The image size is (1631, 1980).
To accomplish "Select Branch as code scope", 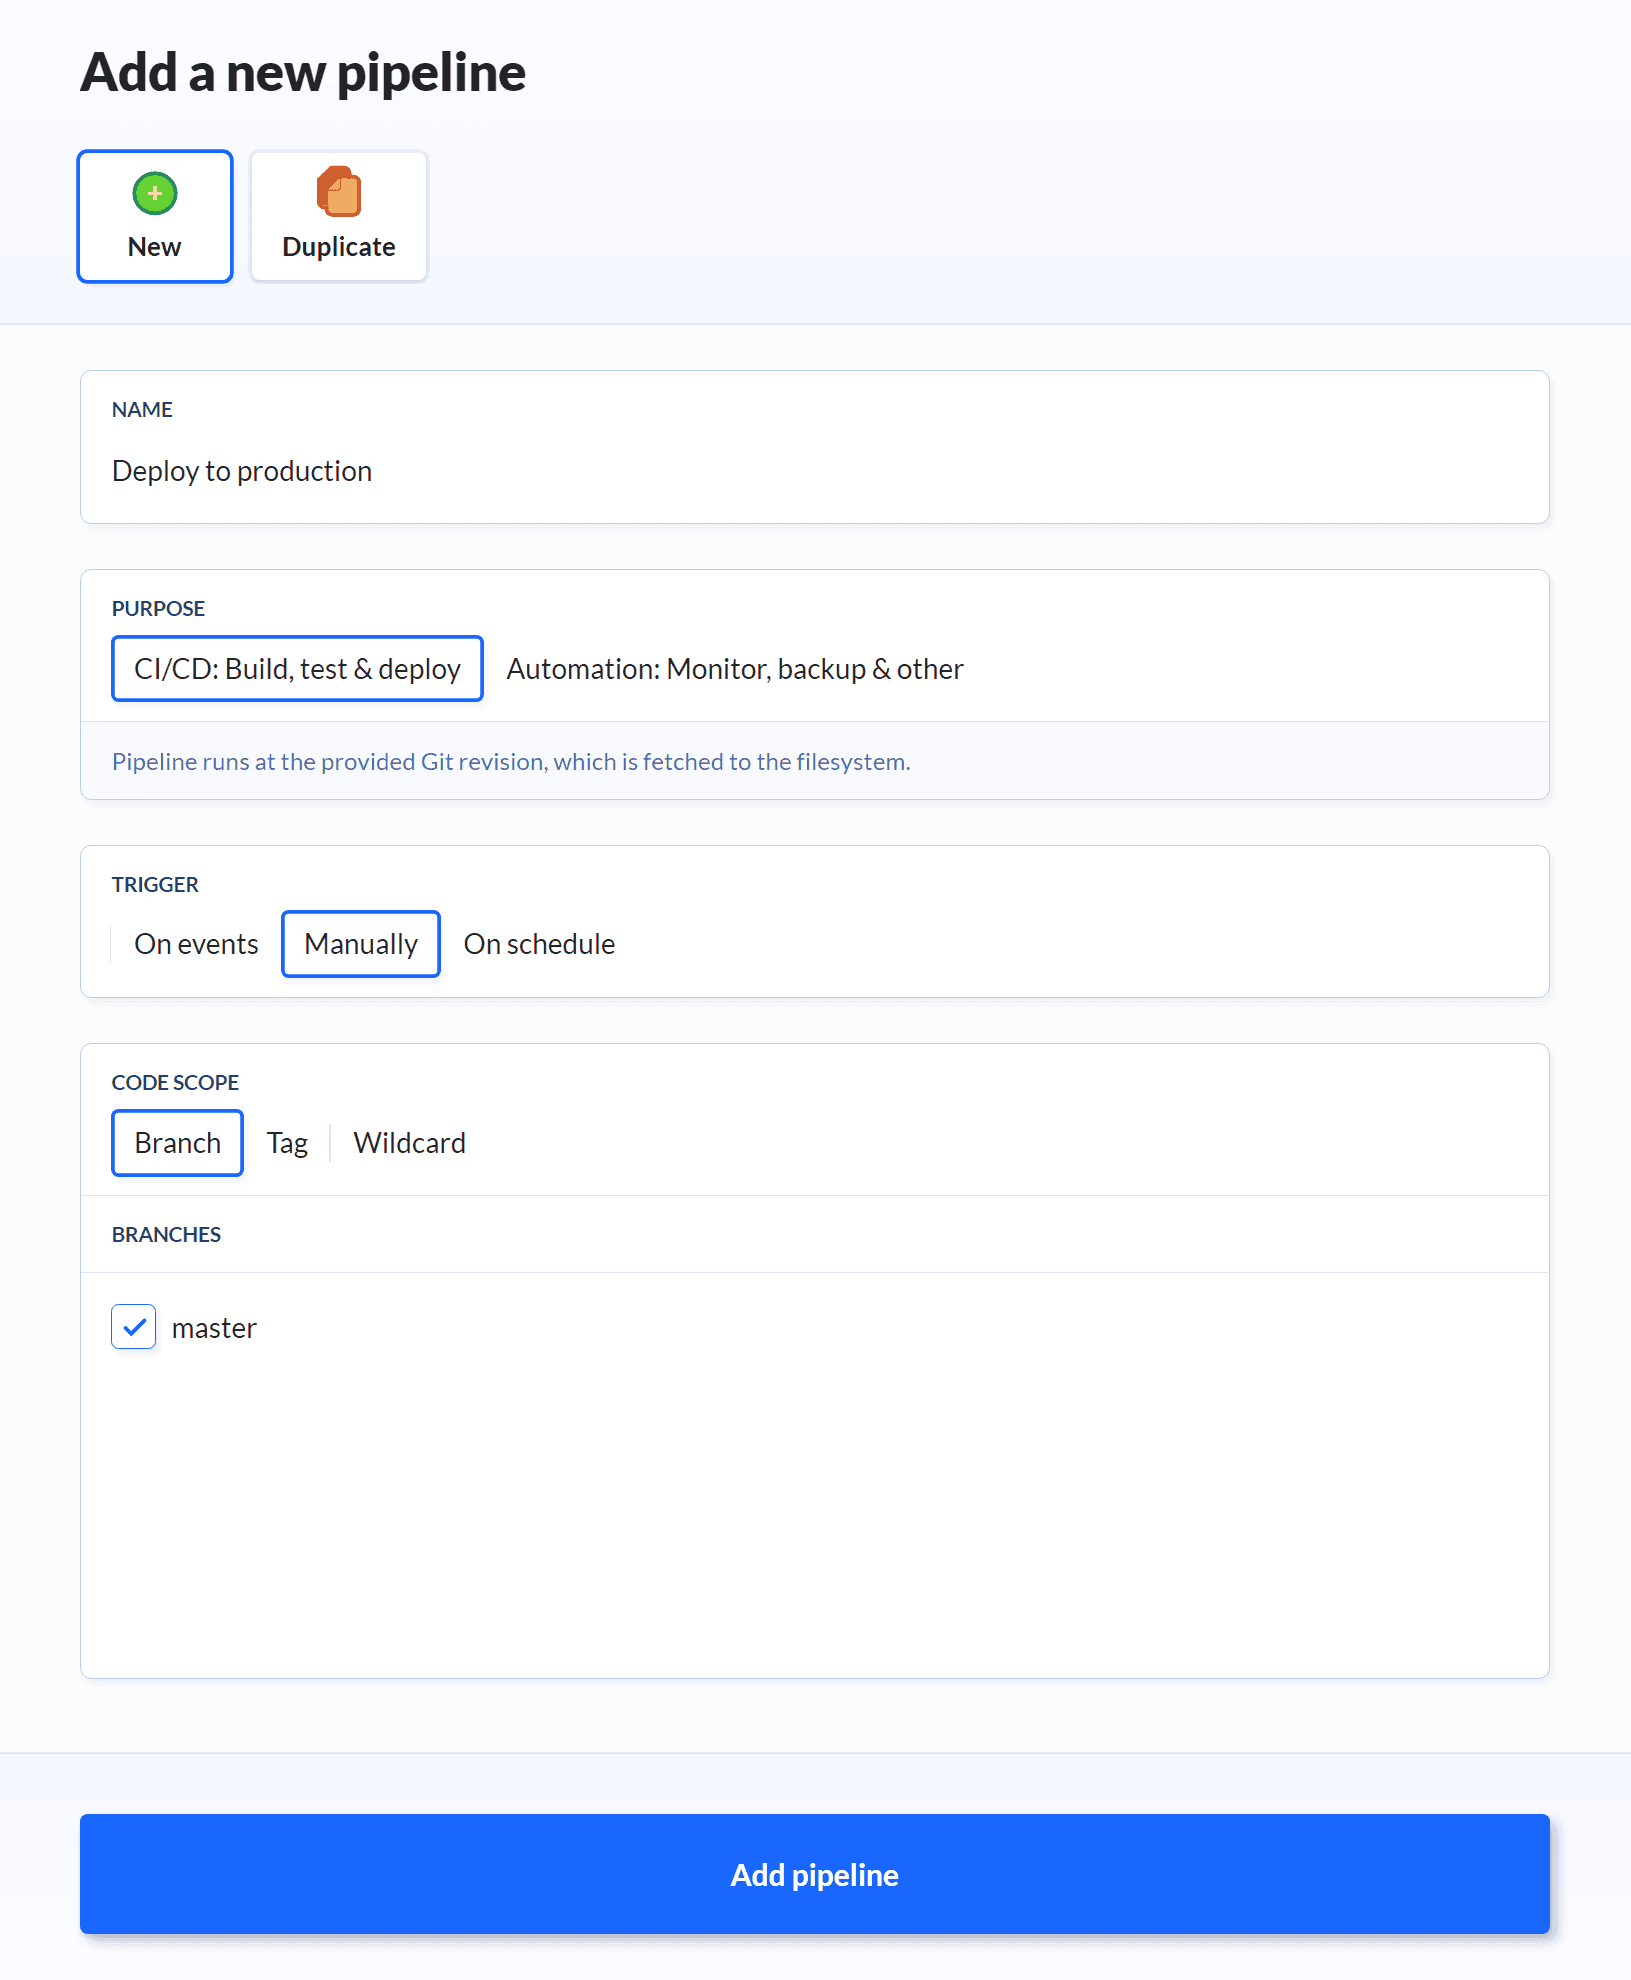I will coord(177,1143).
